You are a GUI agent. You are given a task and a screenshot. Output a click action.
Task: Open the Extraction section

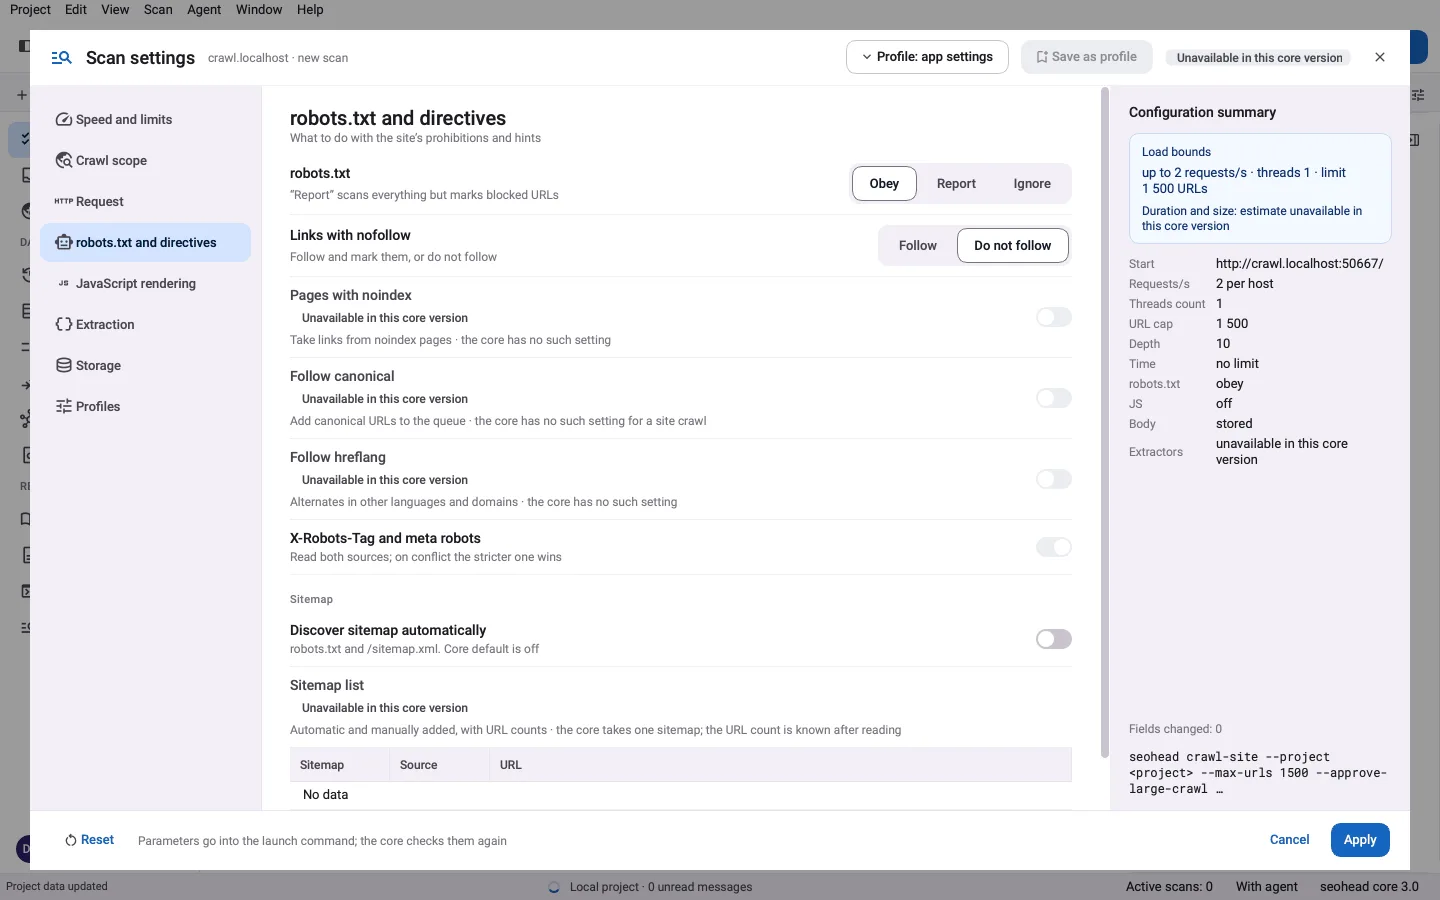pyautogui.click(x=145, y=325)
